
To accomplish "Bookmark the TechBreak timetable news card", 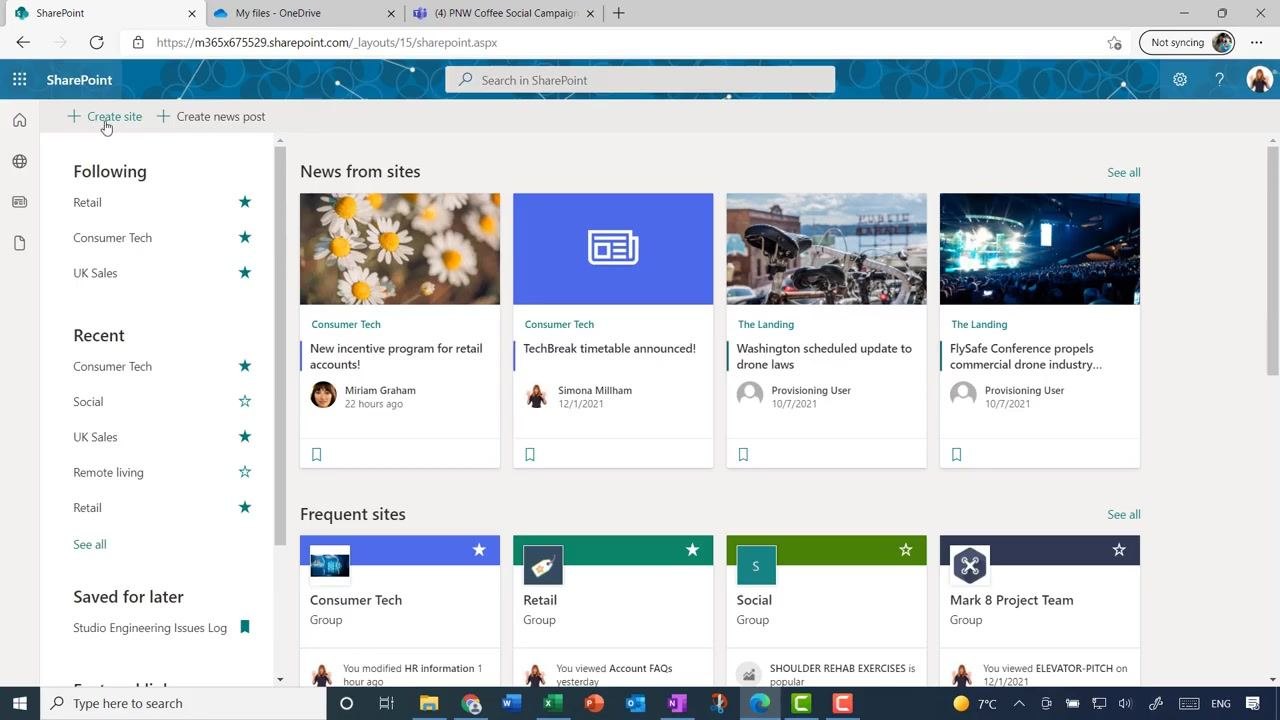I will [x=530, y=454].
